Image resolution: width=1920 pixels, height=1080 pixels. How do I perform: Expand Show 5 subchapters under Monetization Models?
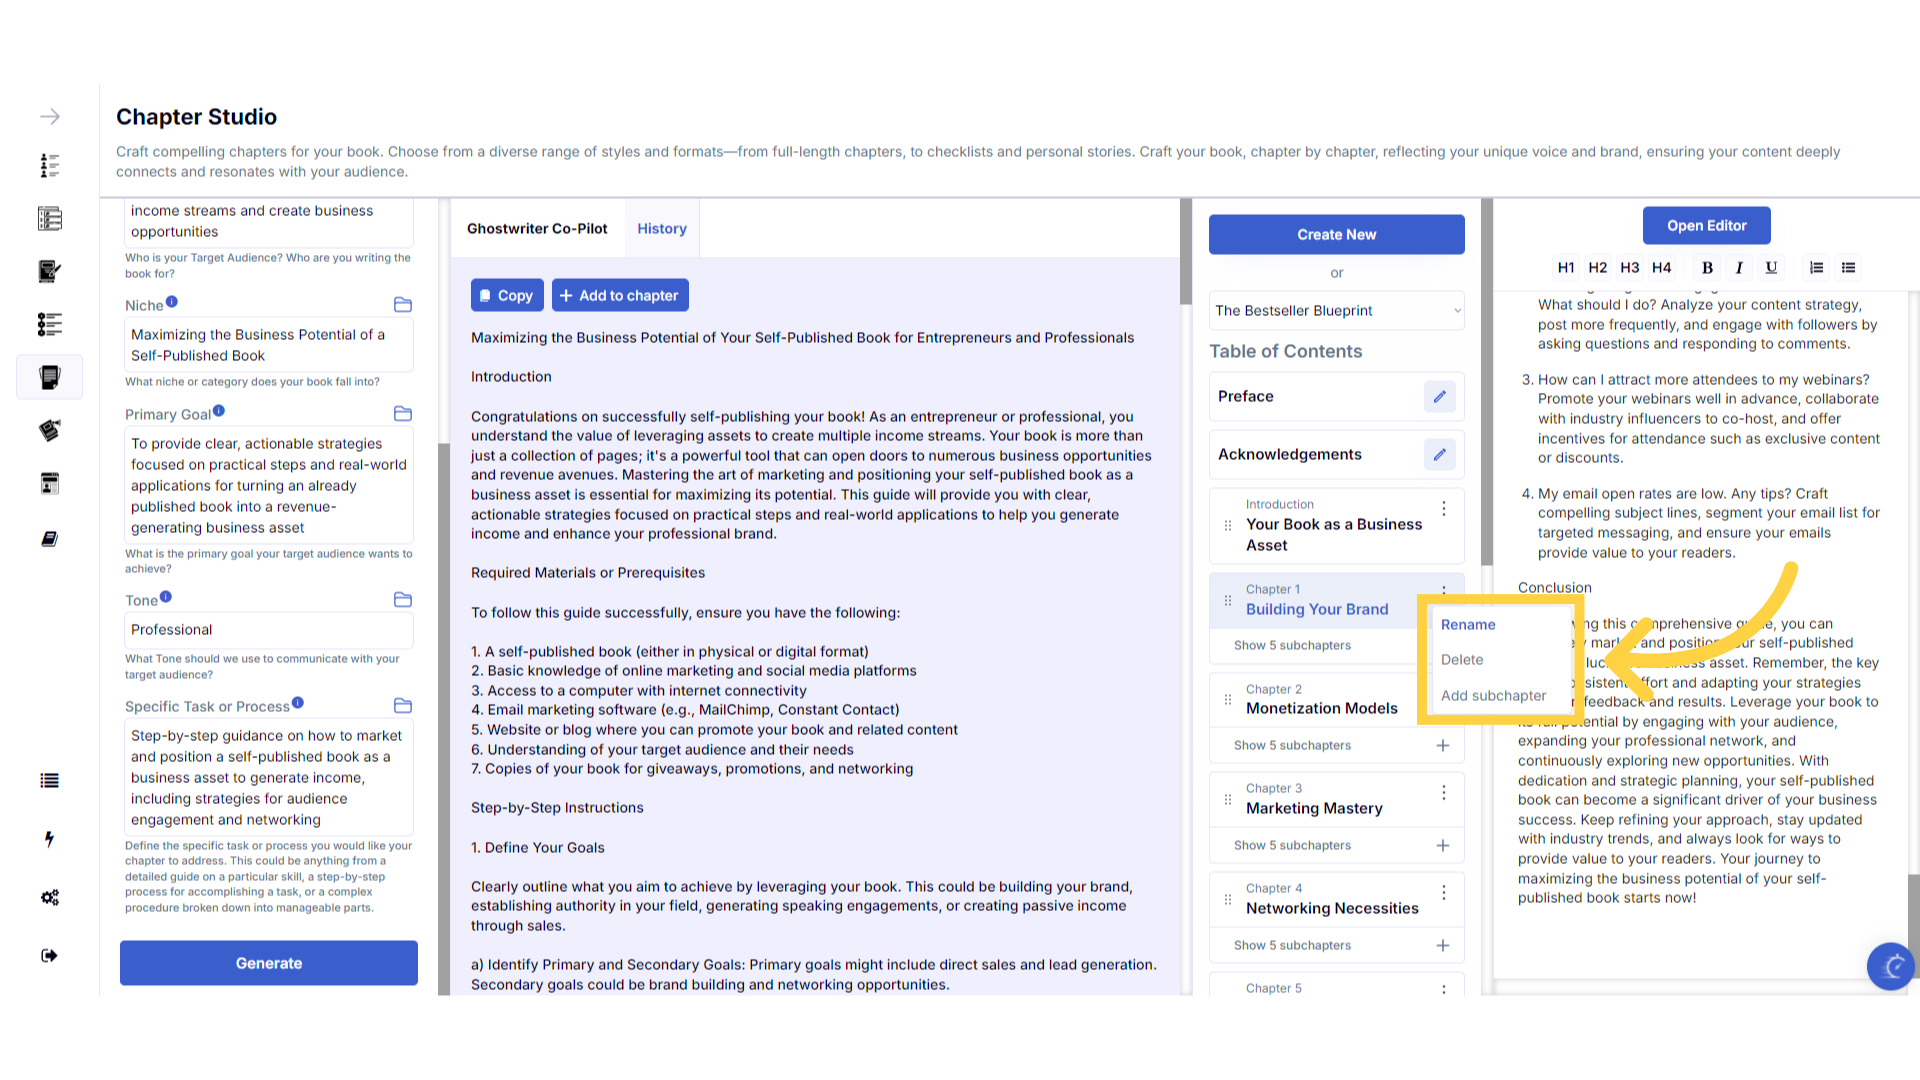tap(1292, 745)
